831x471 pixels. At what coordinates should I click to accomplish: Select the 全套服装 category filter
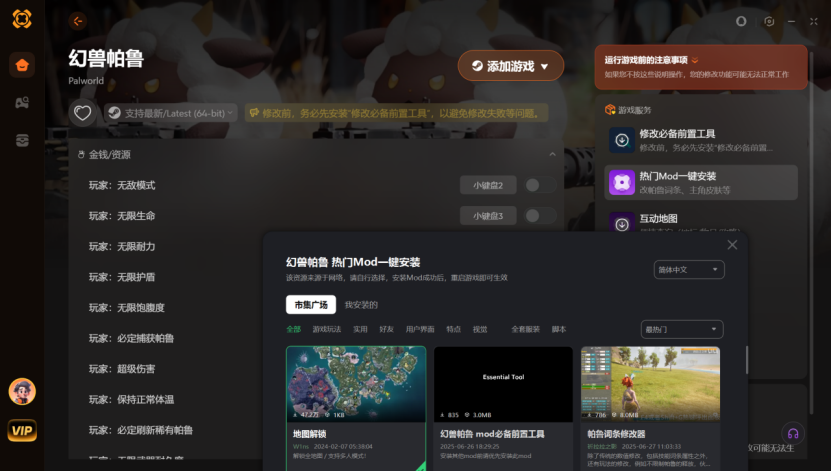click(x=525, y=330)
